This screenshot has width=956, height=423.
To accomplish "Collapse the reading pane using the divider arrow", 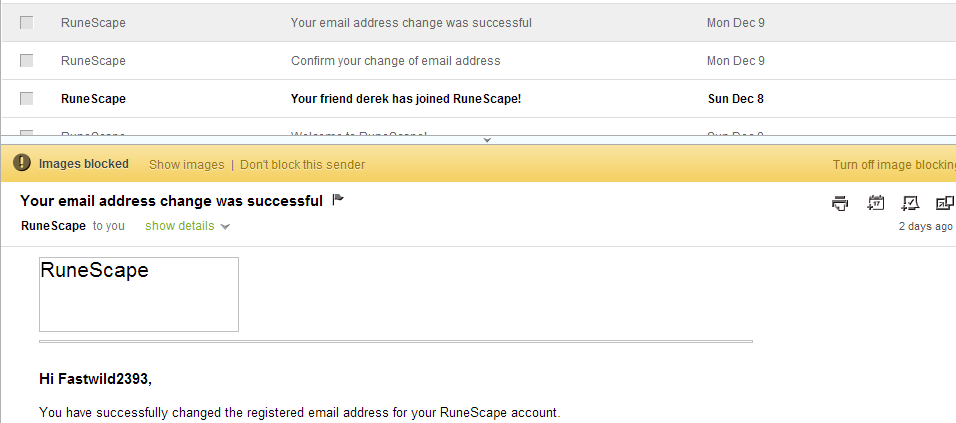I will 487,140.
